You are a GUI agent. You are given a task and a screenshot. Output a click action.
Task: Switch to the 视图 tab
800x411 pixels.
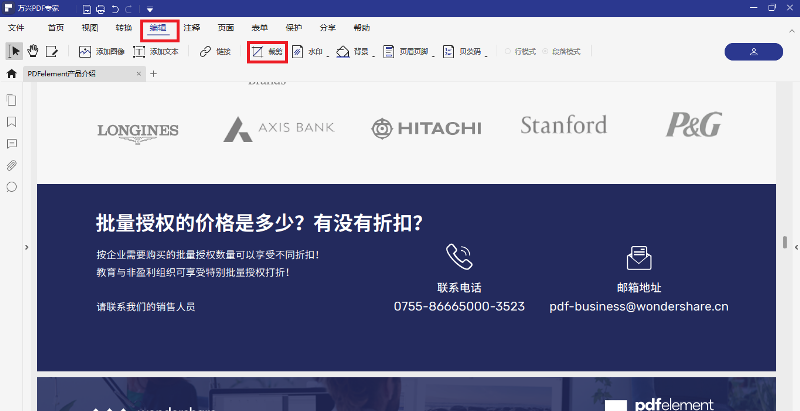tap(90, 28)
